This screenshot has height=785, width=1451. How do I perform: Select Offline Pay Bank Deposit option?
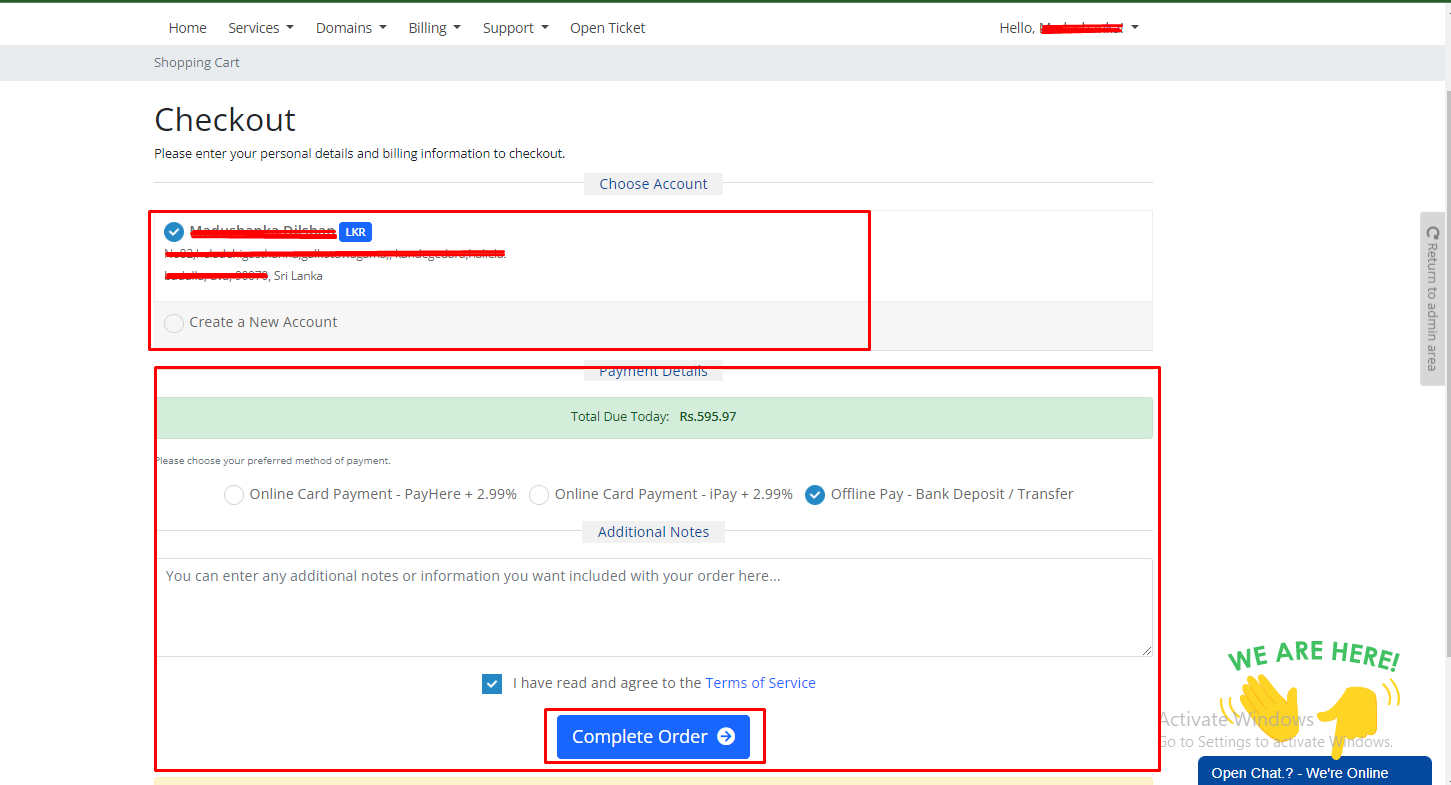[x=815, y=495]
